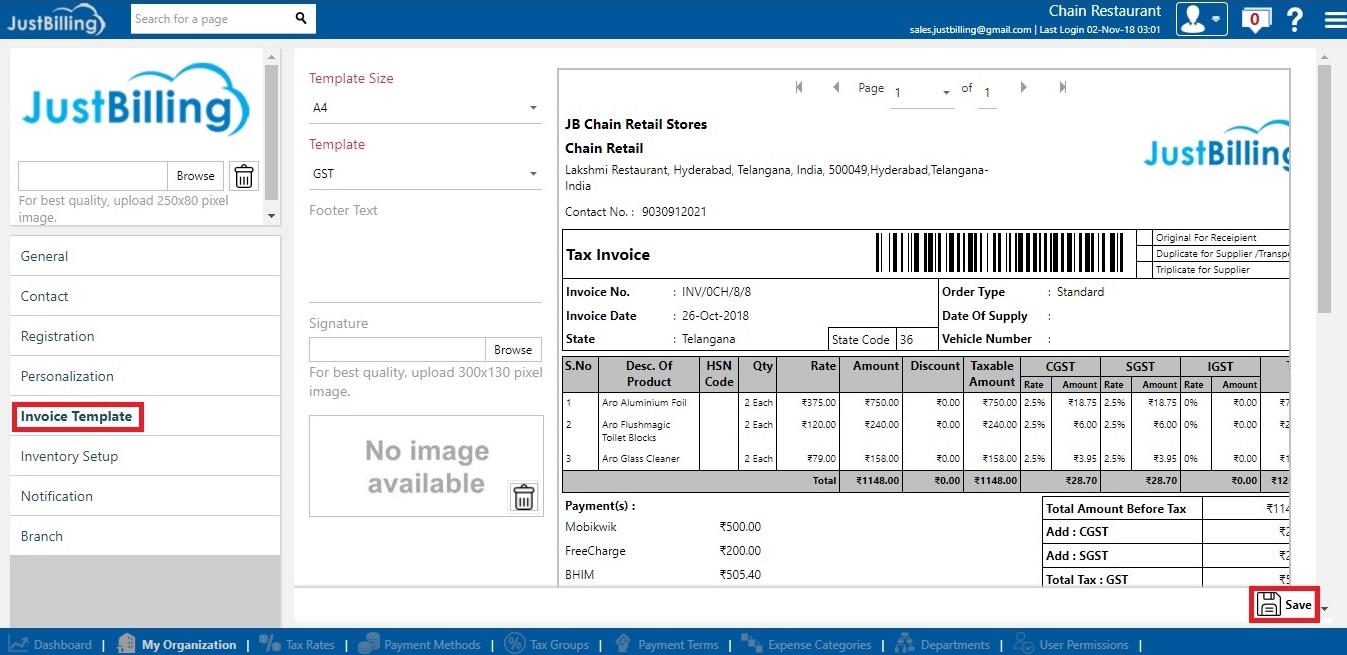
Task: Open the notifications icon showing 0
Action: 1255,19
